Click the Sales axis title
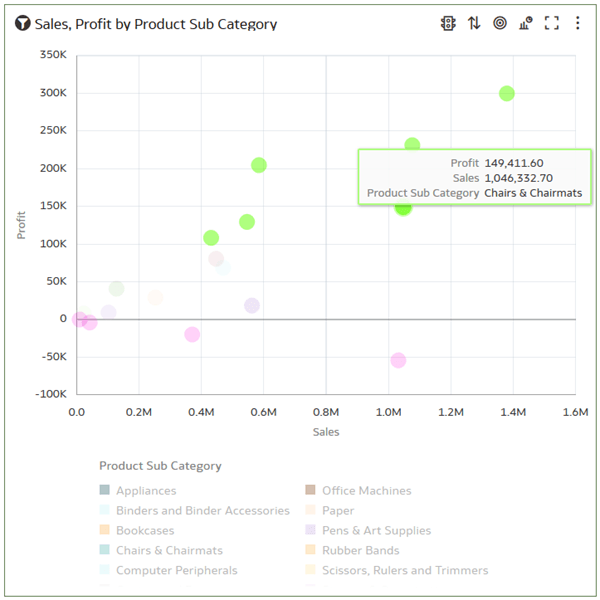Image resolution: width=600 pixels, height=600 pixels. click(x=326, y=432)
